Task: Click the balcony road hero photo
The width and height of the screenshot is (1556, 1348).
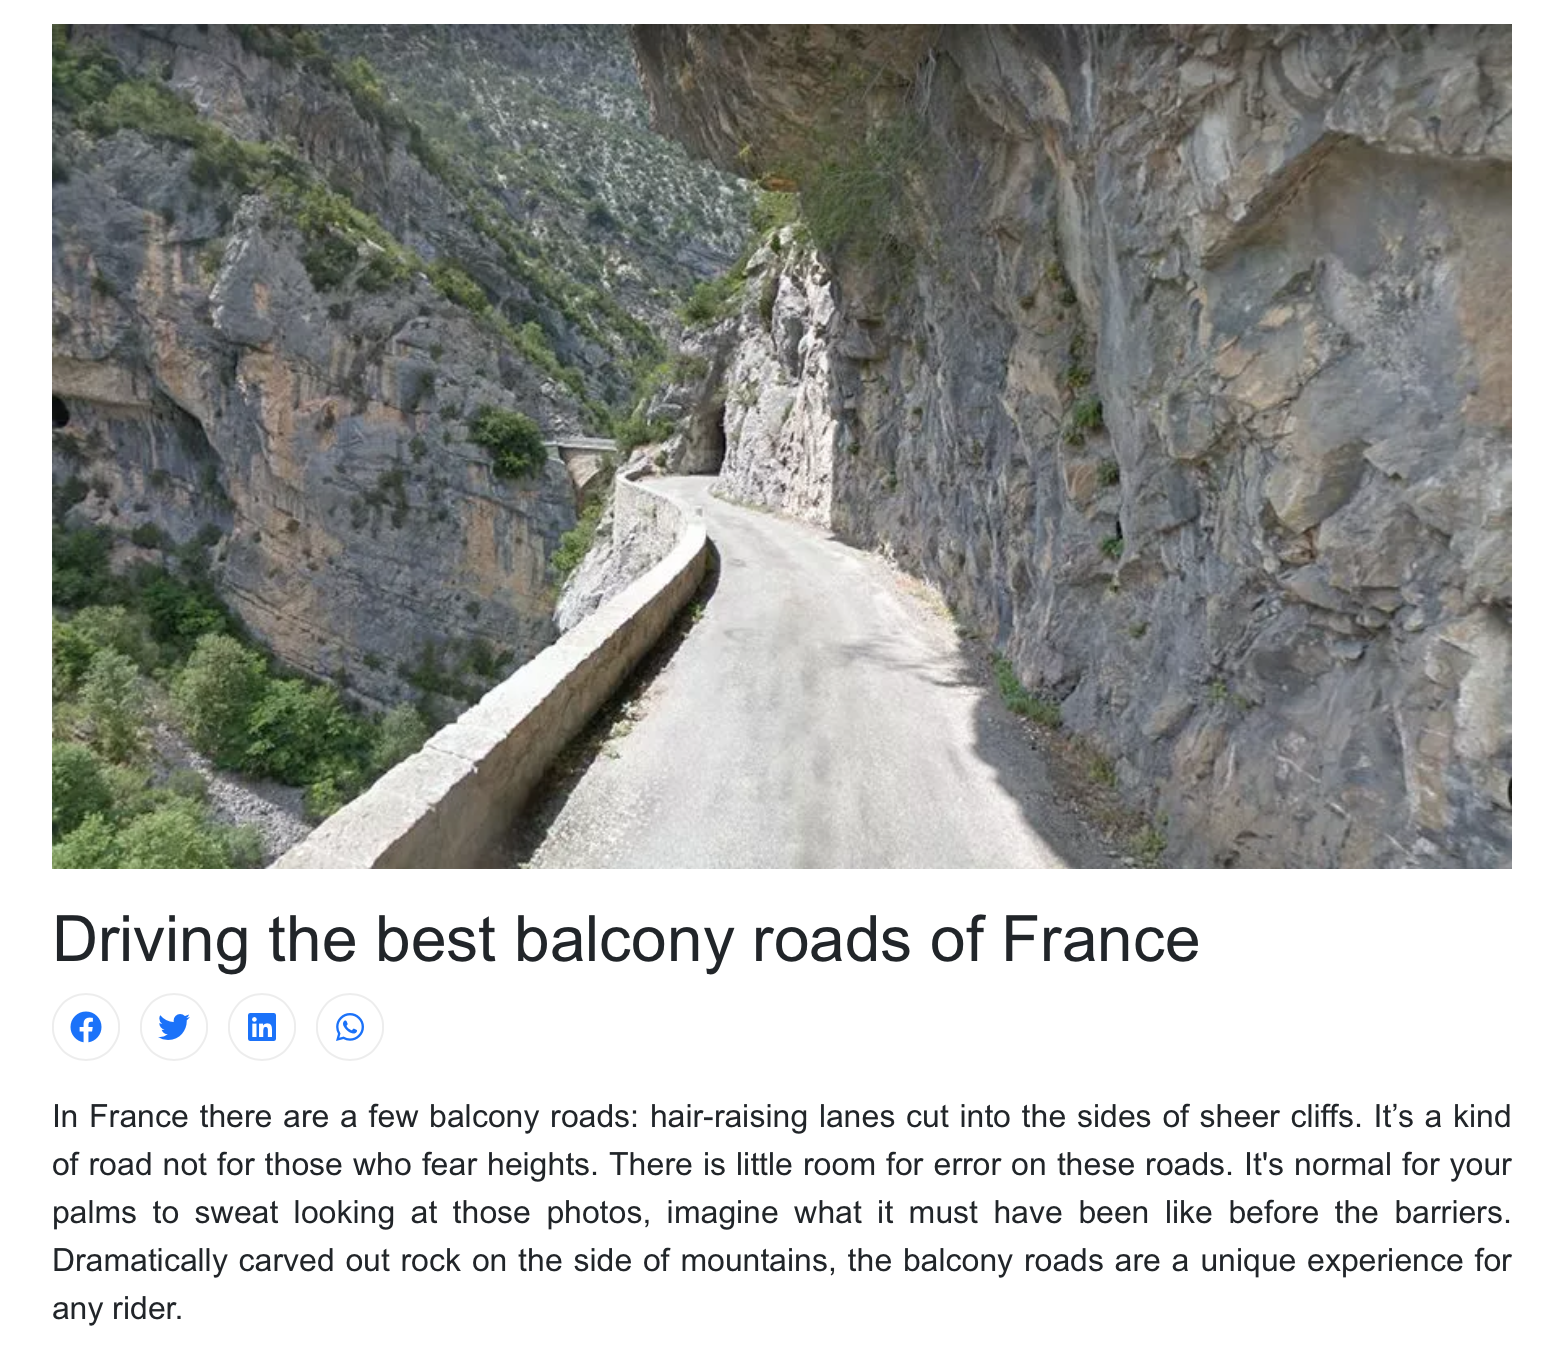Action: click(x=782, y=446)
